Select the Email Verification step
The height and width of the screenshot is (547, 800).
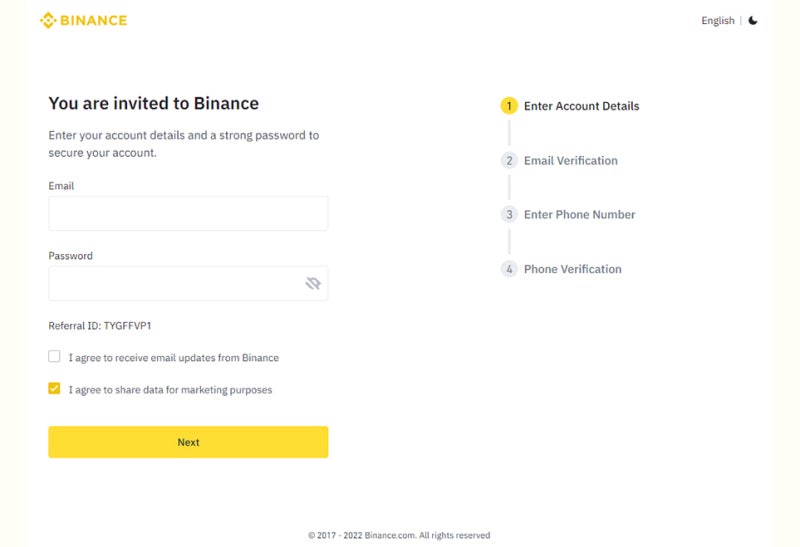pyautogui.click(x=570, y=161)
